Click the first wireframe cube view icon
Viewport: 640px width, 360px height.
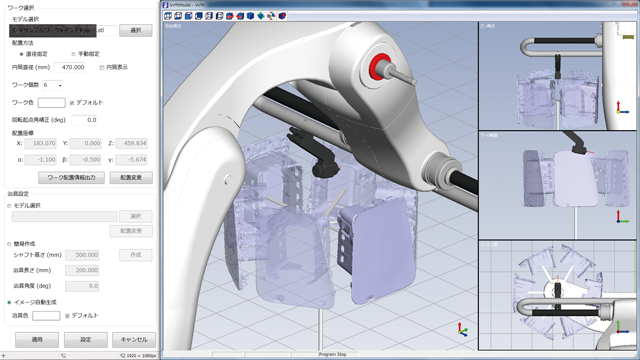click(x=168, y=16)
